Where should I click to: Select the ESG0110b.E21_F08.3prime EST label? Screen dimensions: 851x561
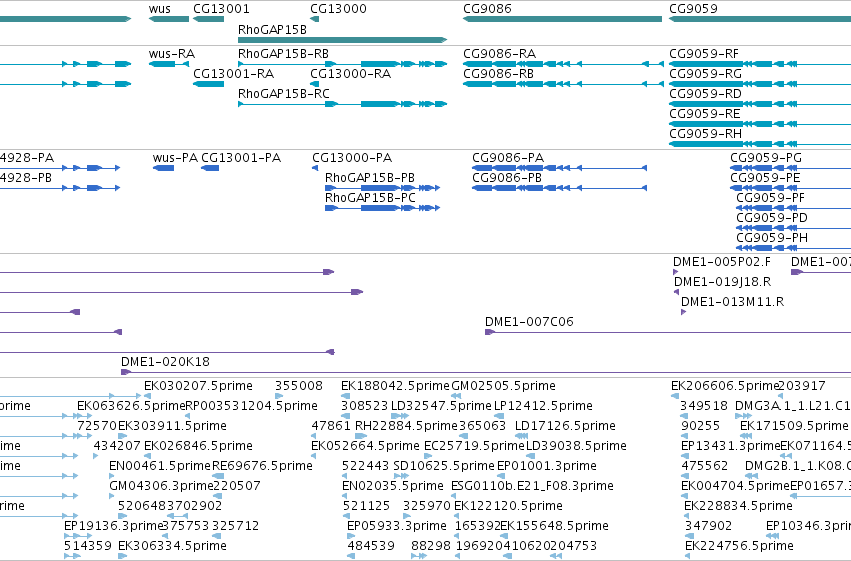pos(532,487)
